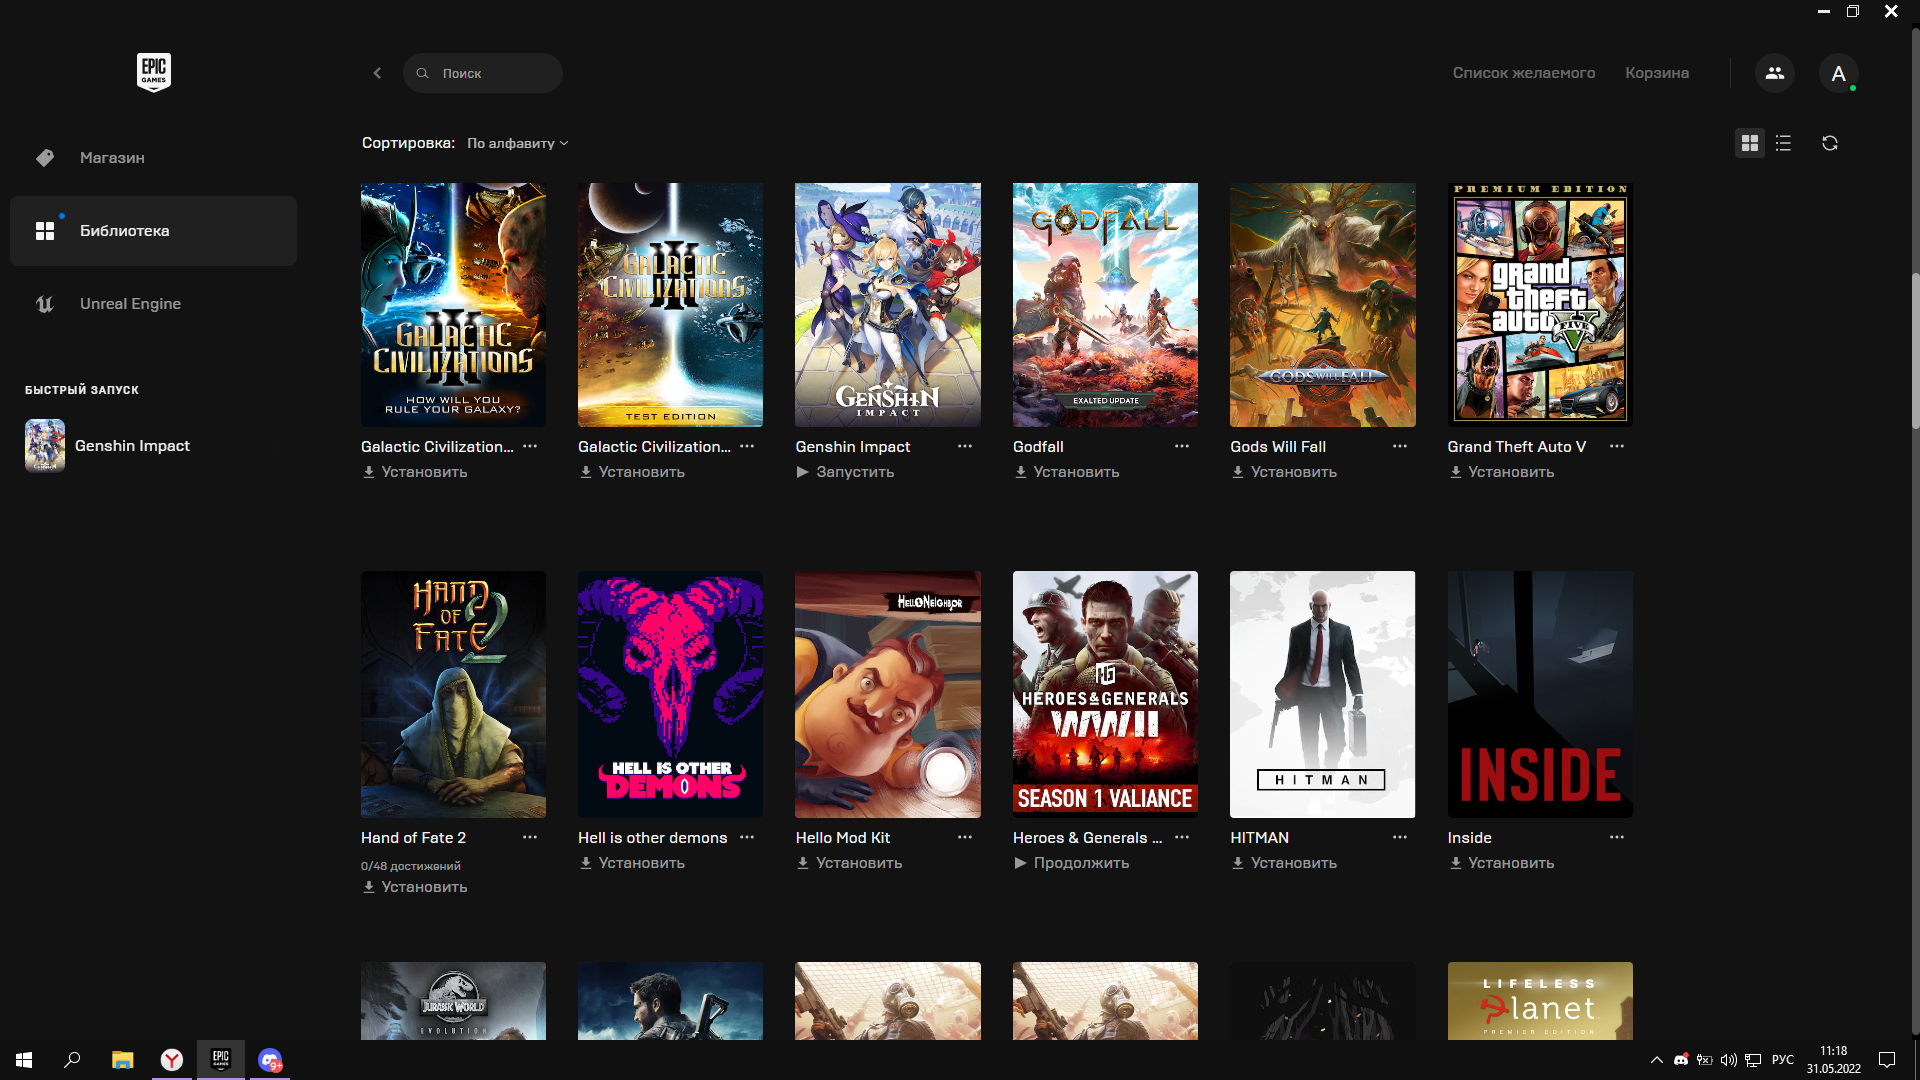
Task: Open options menu for Hell is other demons
Action: coord(747,837)
